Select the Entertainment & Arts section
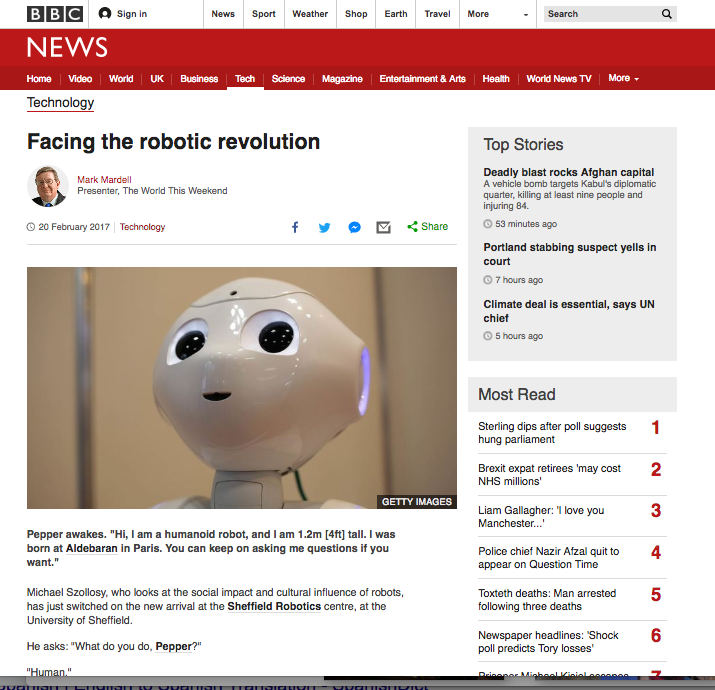Screen dimensions: 715x690 pyautogui.click(x=422, y=79)
